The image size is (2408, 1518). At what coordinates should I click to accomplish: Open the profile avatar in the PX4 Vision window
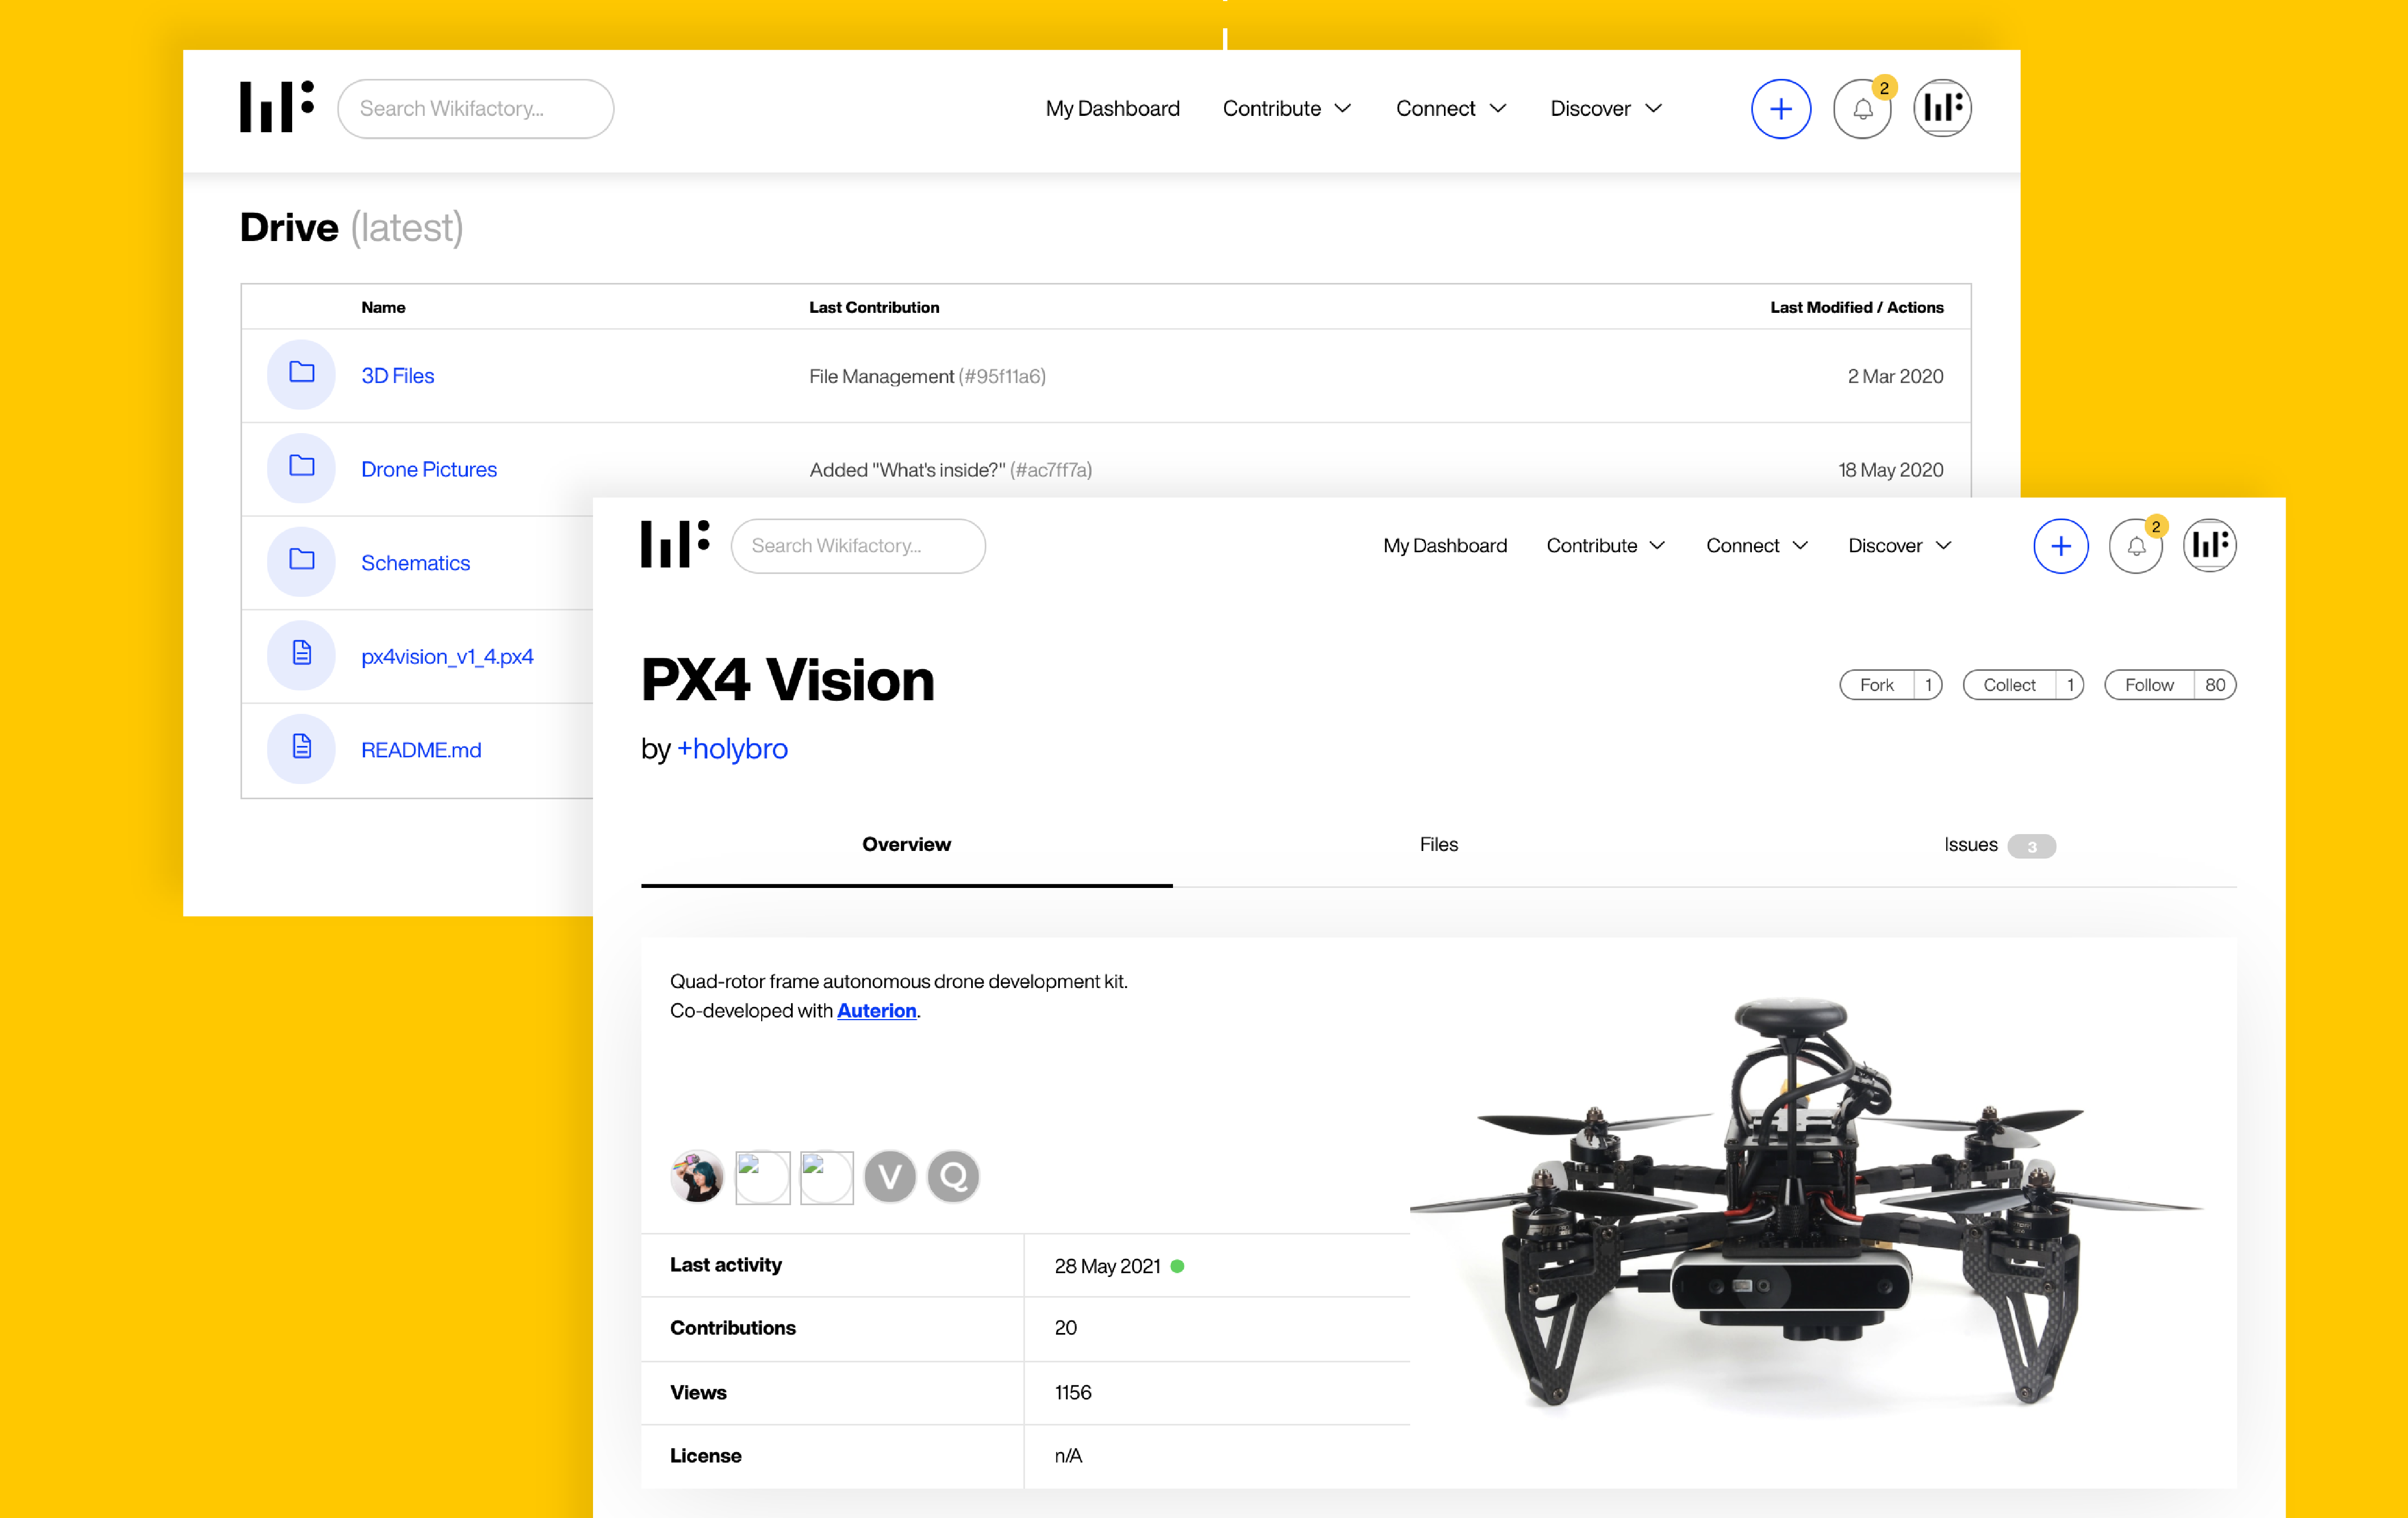click(x=2210, y=545)
